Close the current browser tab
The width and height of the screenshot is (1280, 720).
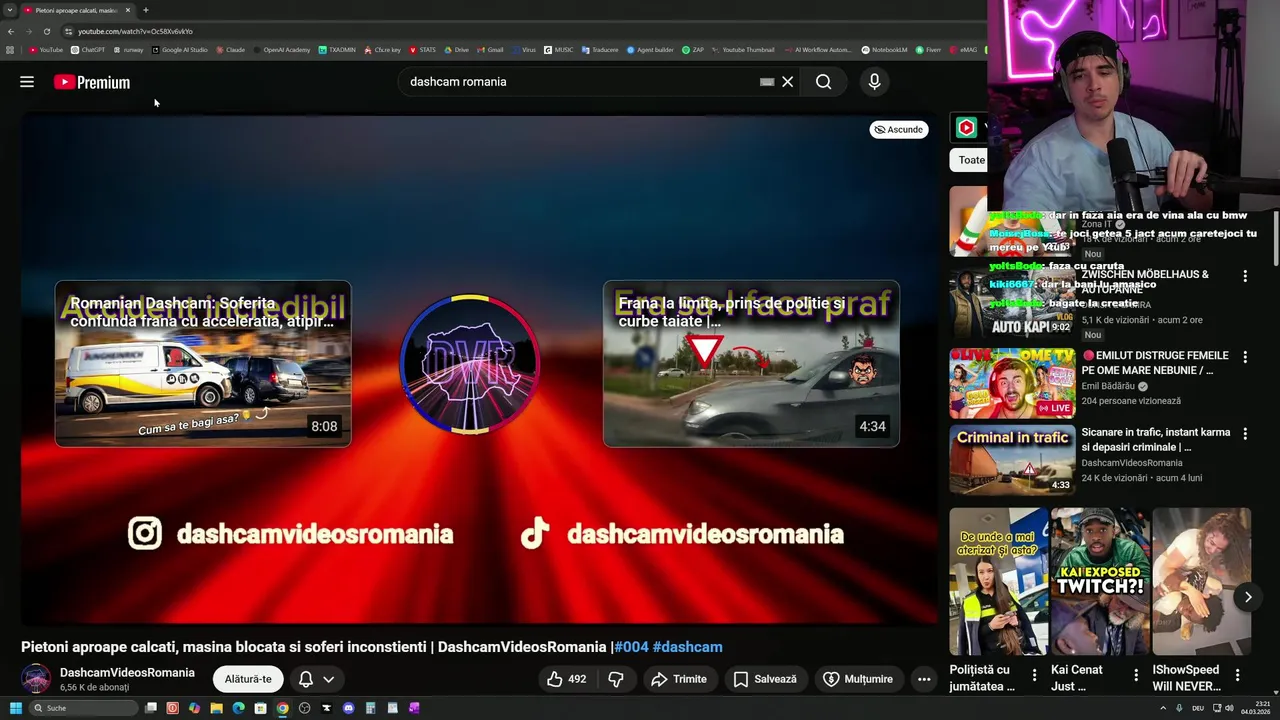pos(128,10)
